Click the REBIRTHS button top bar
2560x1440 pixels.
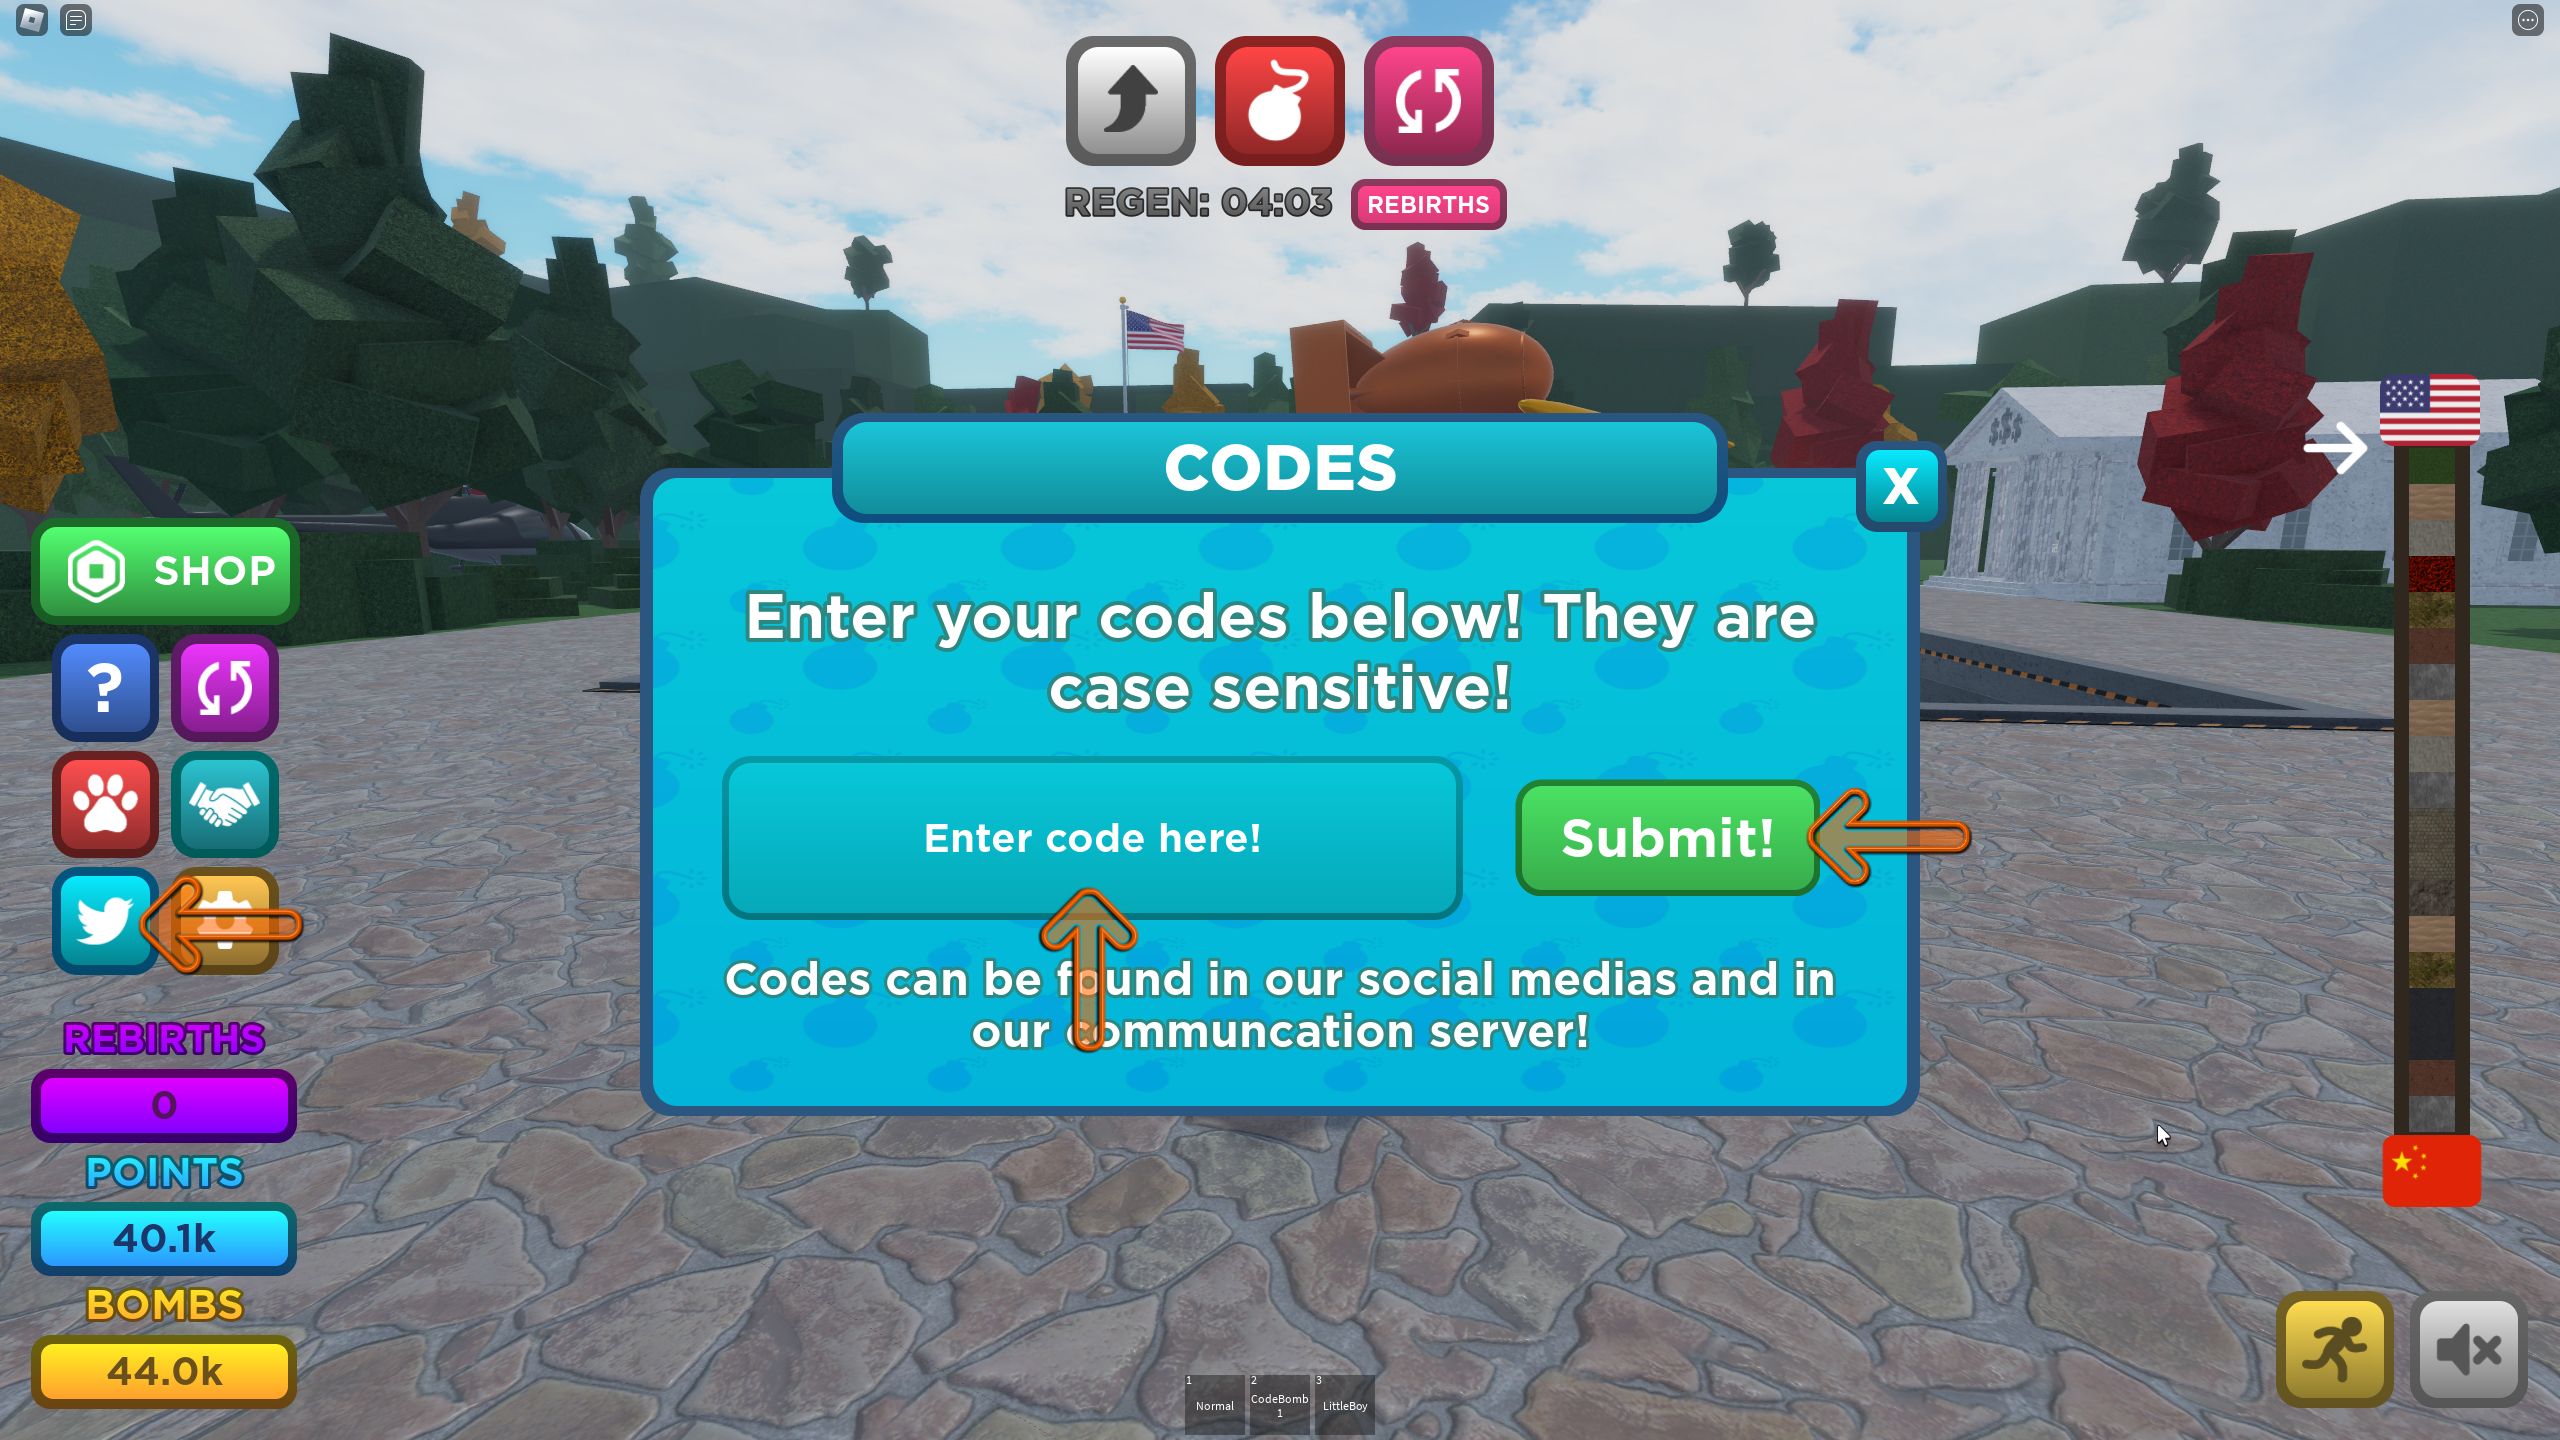(1426, 202)
